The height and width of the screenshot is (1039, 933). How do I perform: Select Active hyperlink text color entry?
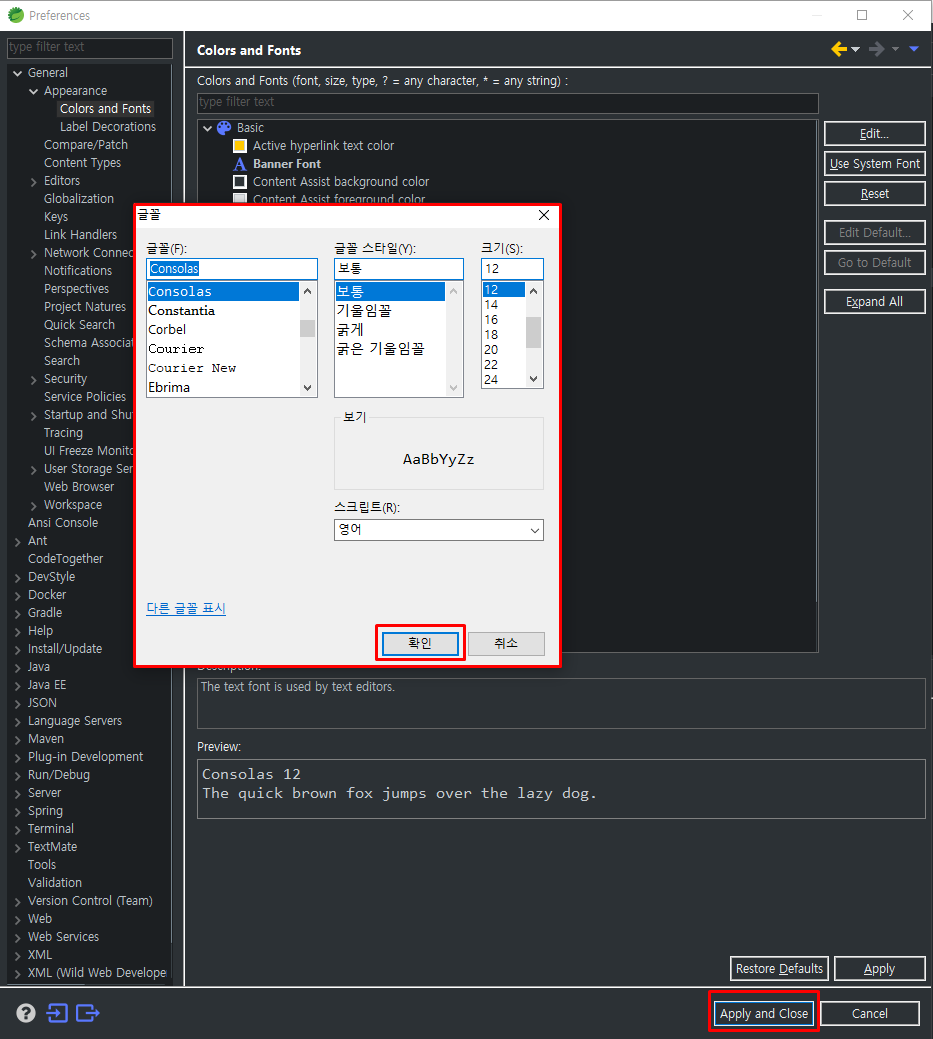[x=323, y=146]
